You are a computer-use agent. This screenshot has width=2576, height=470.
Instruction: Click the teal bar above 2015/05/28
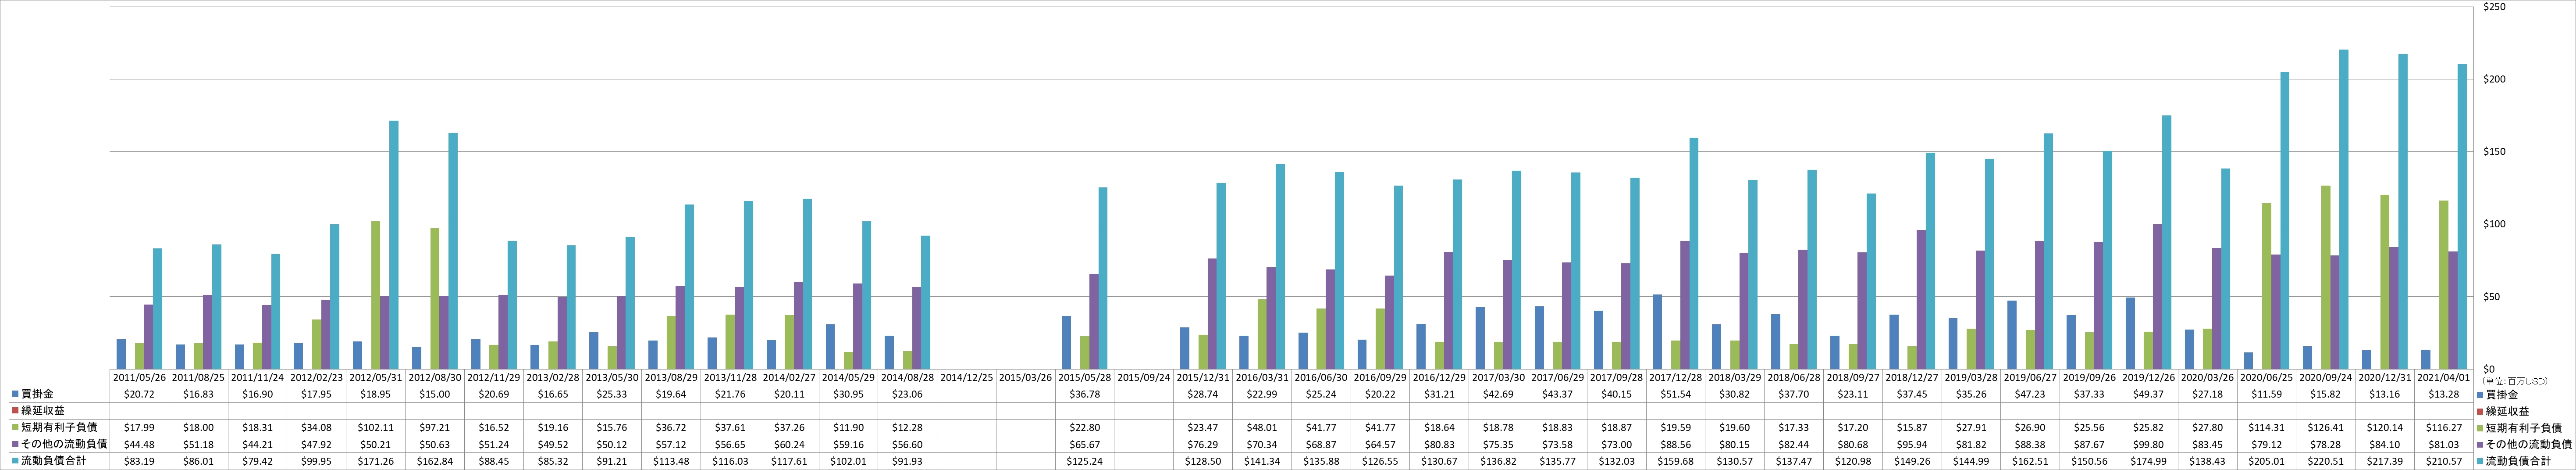(1103, 278)
